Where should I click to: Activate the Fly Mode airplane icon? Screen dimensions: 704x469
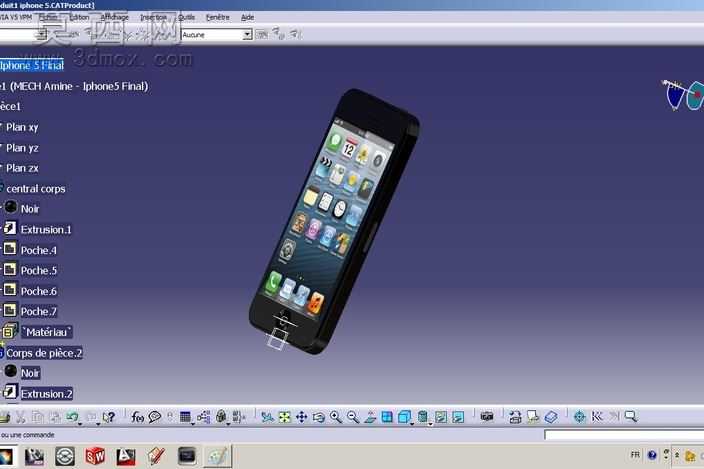[267, 417]
